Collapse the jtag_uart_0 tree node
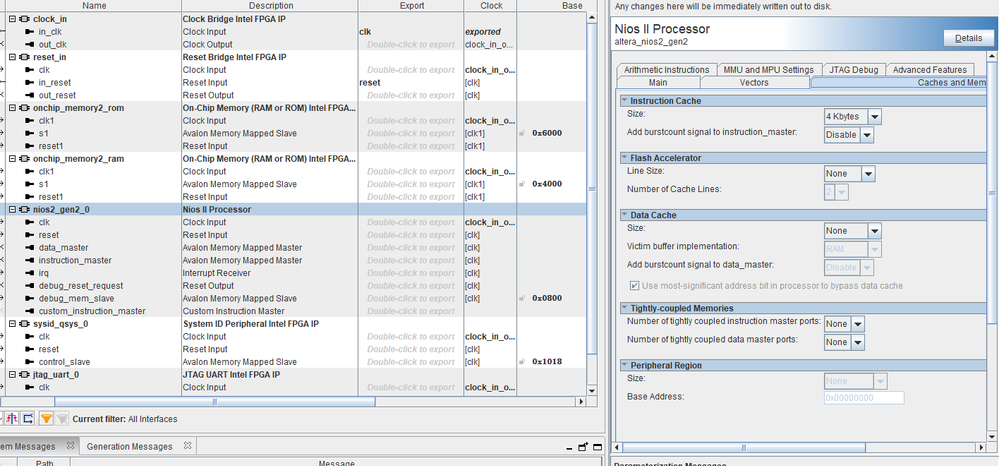The height and width of the screenshot is (466, 999). point(12,375)
